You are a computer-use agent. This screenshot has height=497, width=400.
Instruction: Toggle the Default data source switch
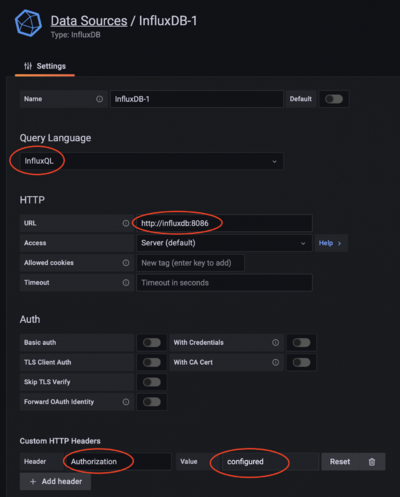tap(334, 99)
